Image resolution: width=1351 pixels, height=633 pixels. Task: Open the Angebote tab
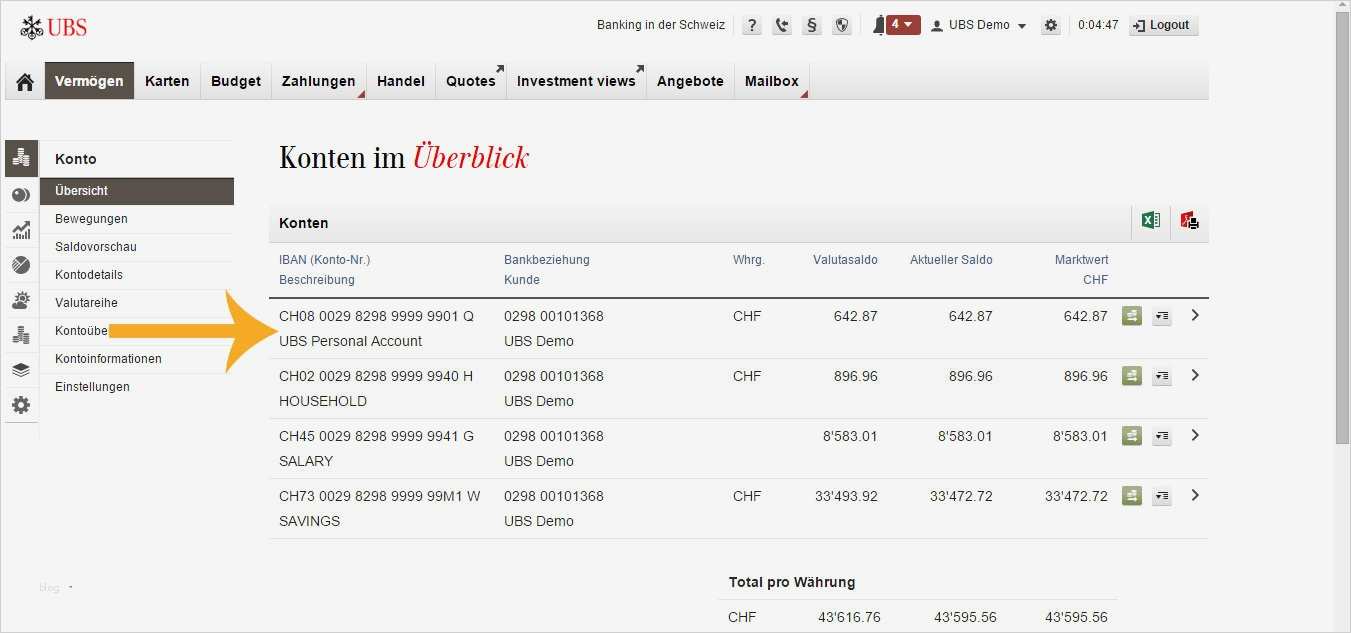[x=690, y=81]
